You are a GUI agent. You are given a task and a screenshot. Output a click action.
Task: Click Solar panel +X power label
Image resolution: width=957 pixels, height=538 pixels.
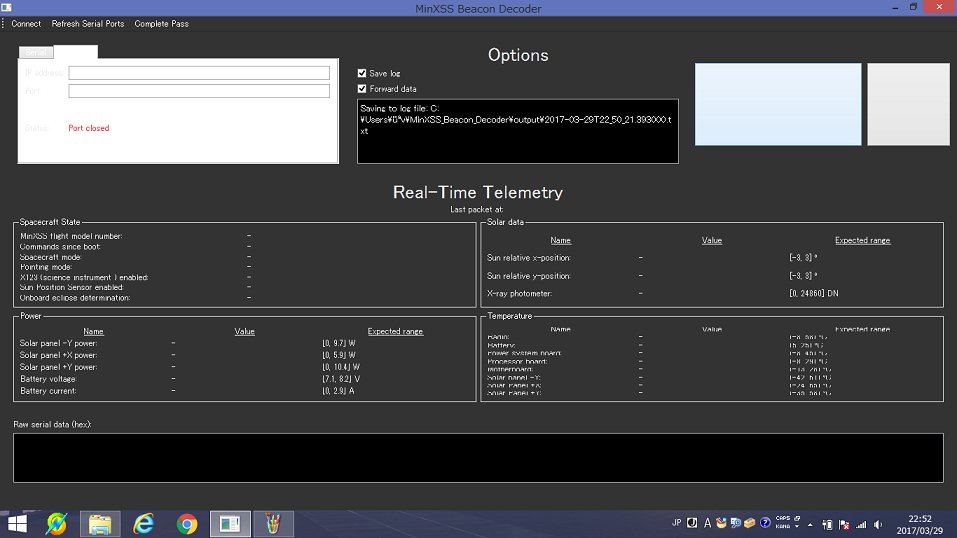coord(58,355)
